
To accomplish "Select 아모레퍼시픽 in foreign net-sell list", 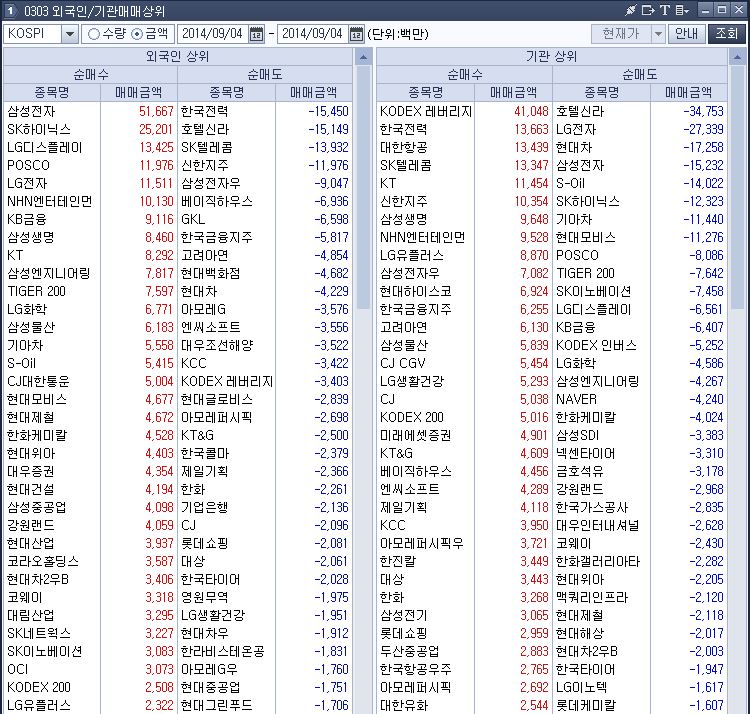I will point(217,417).
